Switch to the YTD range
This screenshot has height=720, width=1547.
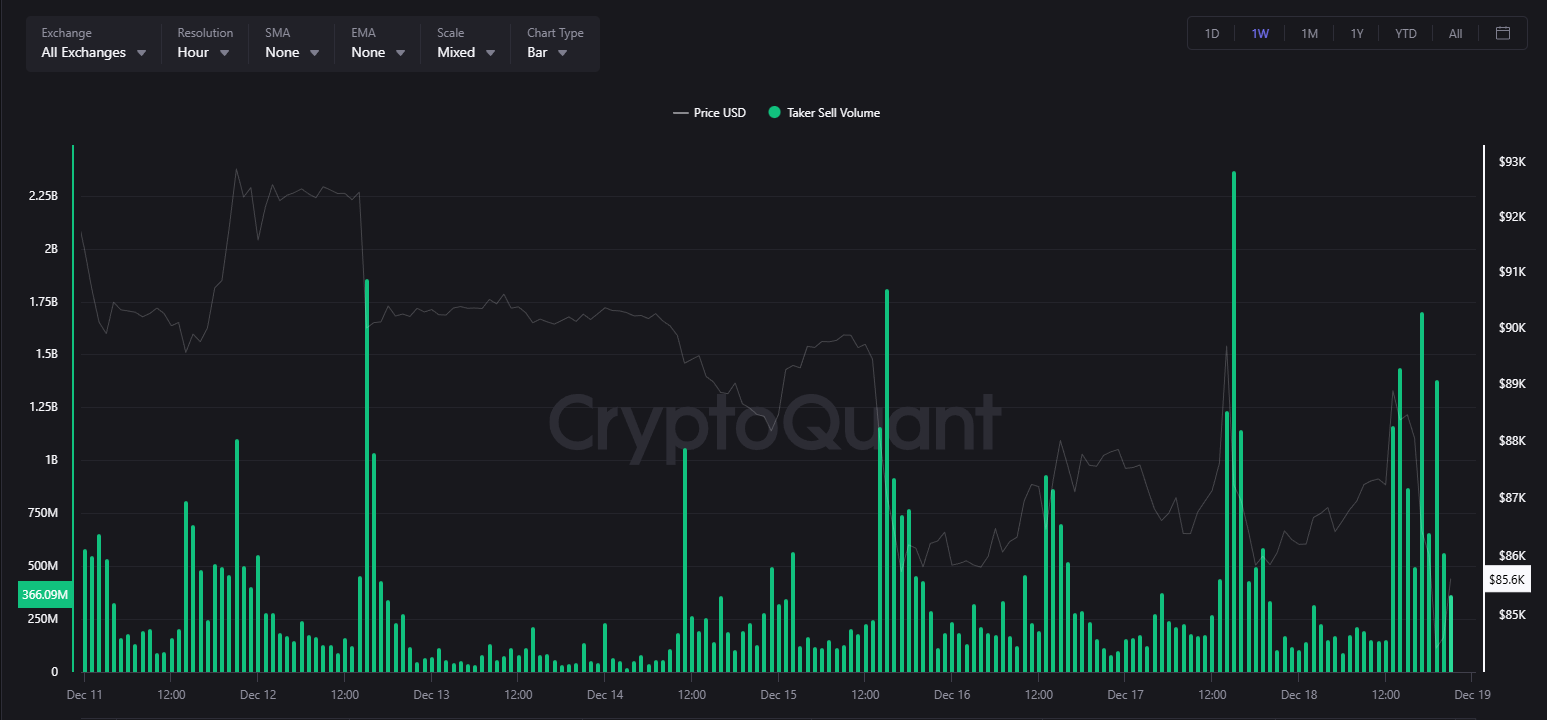tap(1405, 32)
